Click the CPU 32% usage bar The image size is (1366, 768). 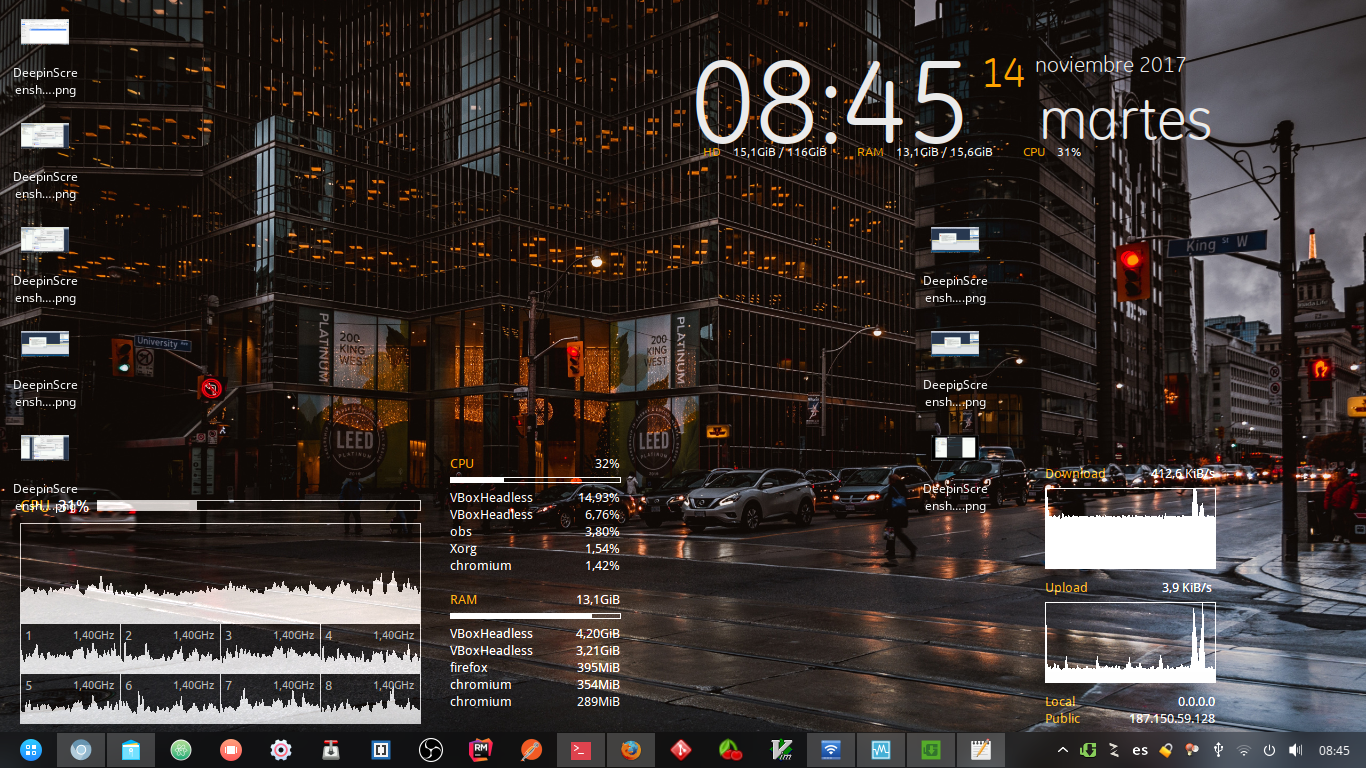coord(535,480)
